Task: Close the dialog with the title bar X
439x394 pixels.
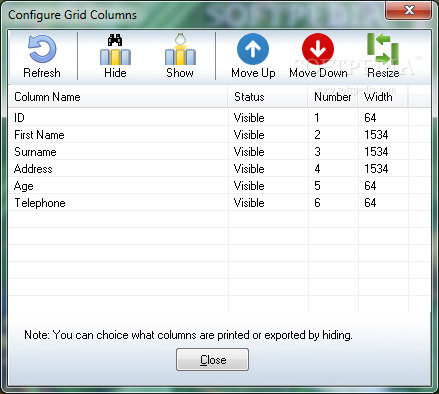Action: click(409, 10)
